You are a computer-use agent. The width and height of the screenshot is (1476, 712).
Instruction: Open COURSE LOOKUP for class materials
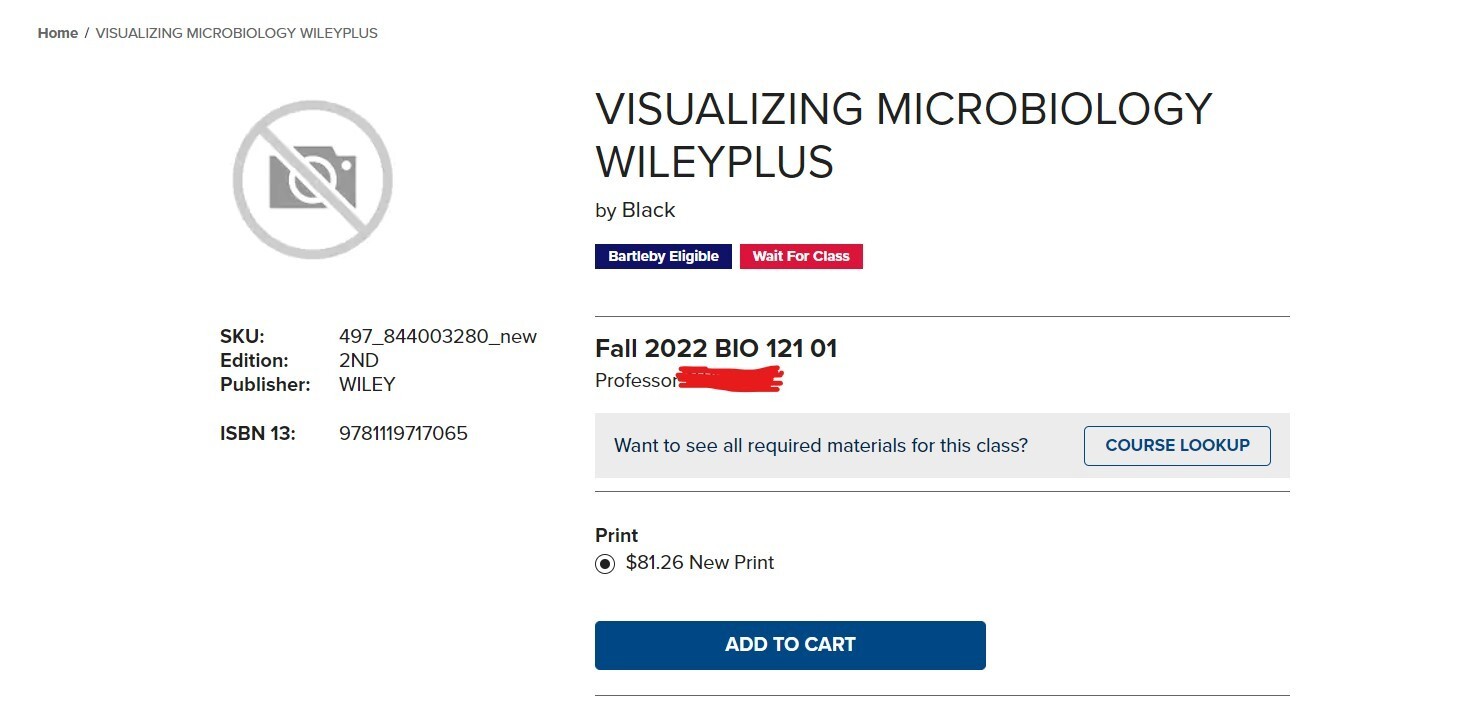click(1177, 445)
